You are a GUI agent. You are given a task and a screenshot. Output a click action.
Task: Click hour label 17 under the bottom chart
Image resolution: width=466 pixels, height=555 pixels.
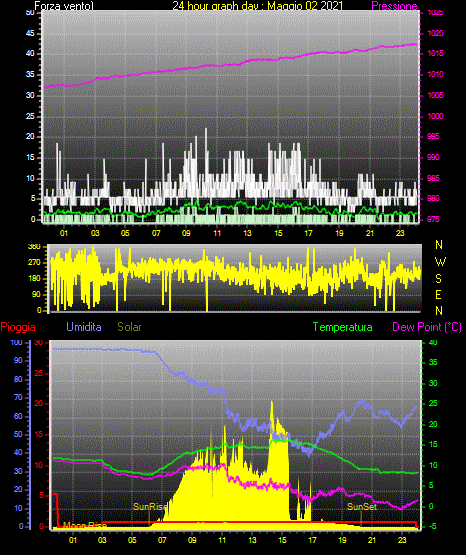click(312, 540)
